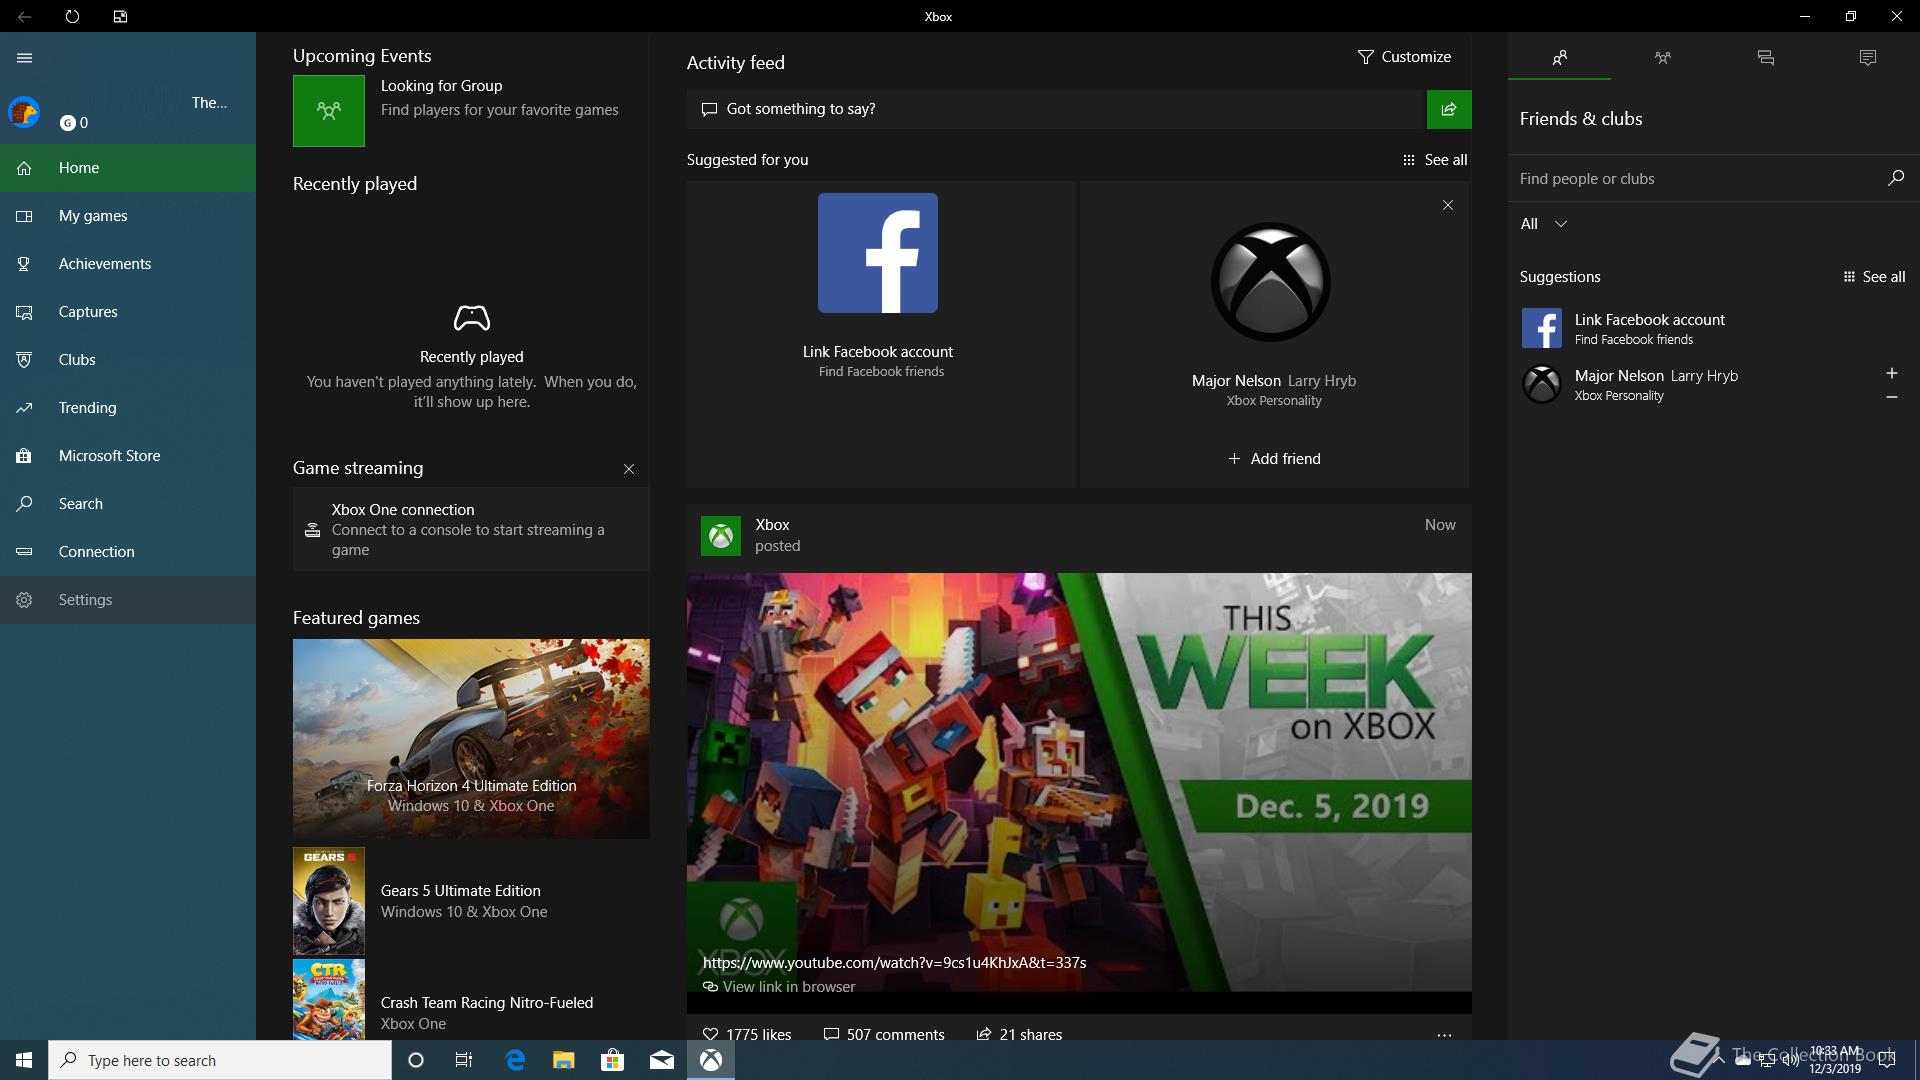Open Microsoft Store from taskbar

[x=612, y=1060]
